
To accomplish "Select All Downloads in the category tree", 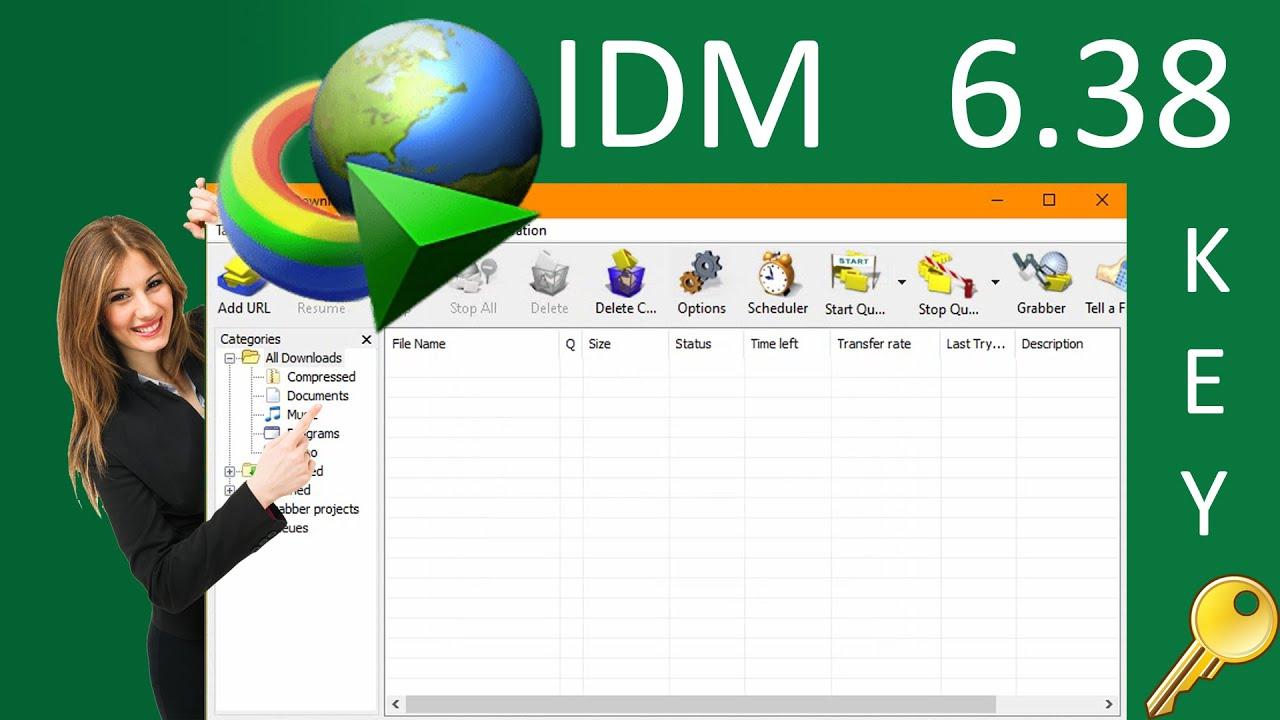I will pos(303,358).
